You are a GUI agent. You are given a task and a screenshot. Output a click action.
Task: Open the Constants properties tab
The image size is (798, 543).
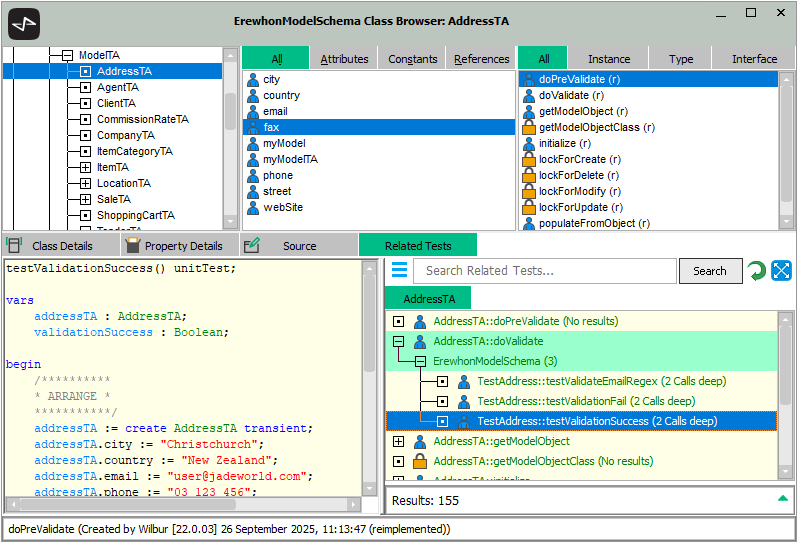tap(413, 59)
